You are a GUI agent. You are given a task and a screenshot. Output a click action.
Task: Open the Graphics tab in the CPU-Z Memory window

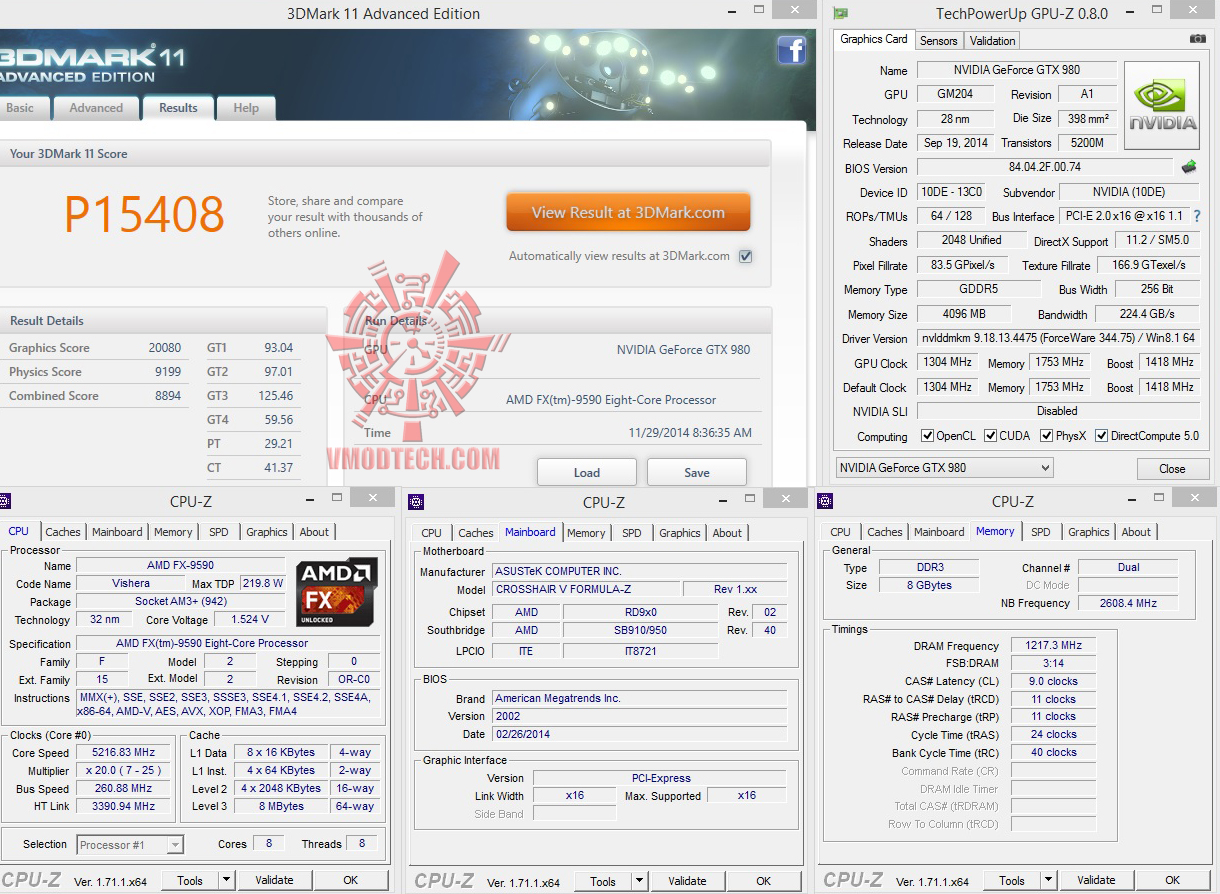point(1089,532)
